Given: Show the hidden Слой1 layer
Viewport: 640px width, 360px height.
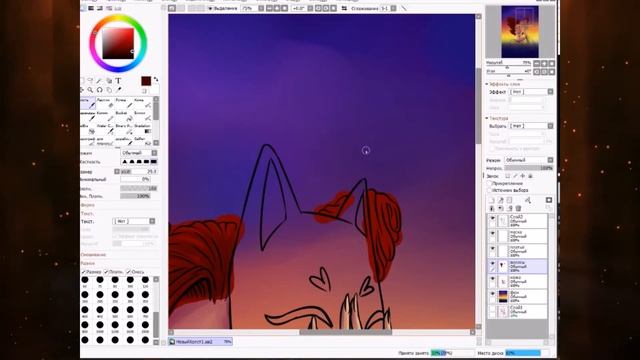Looking at the screenshot, I should [492, 309].
